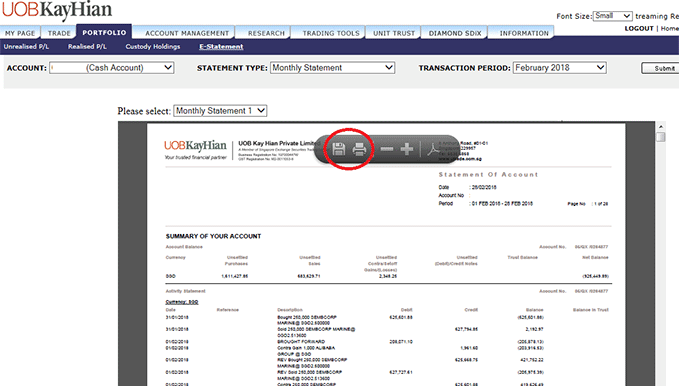Save the statement PDF using the disk icon
This screenshot has width=679, height=386.
(x=339, y=149)
